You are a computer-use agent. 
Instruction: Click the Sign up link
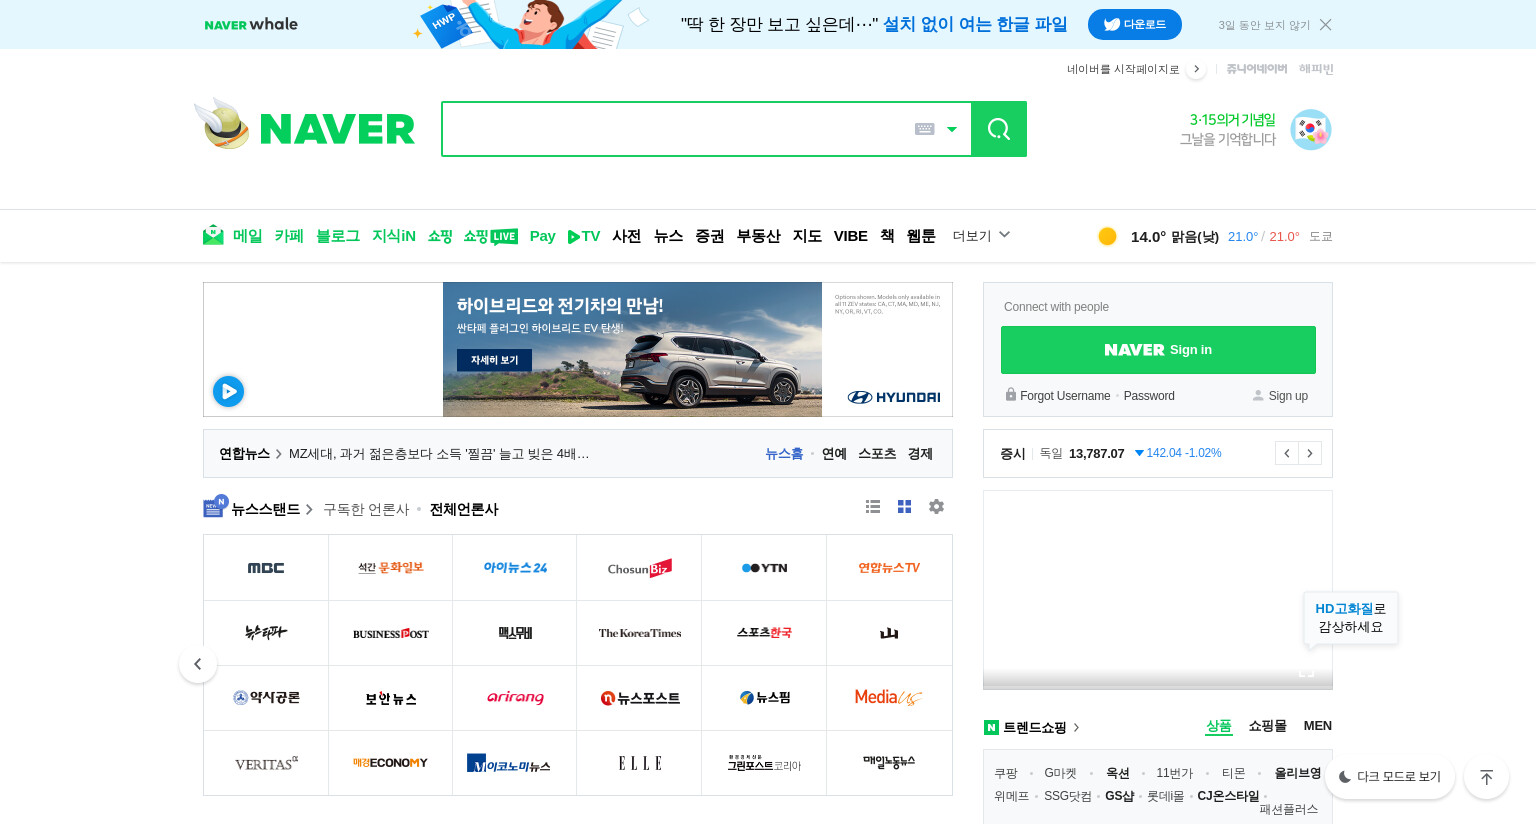[x=1288, y=396]
